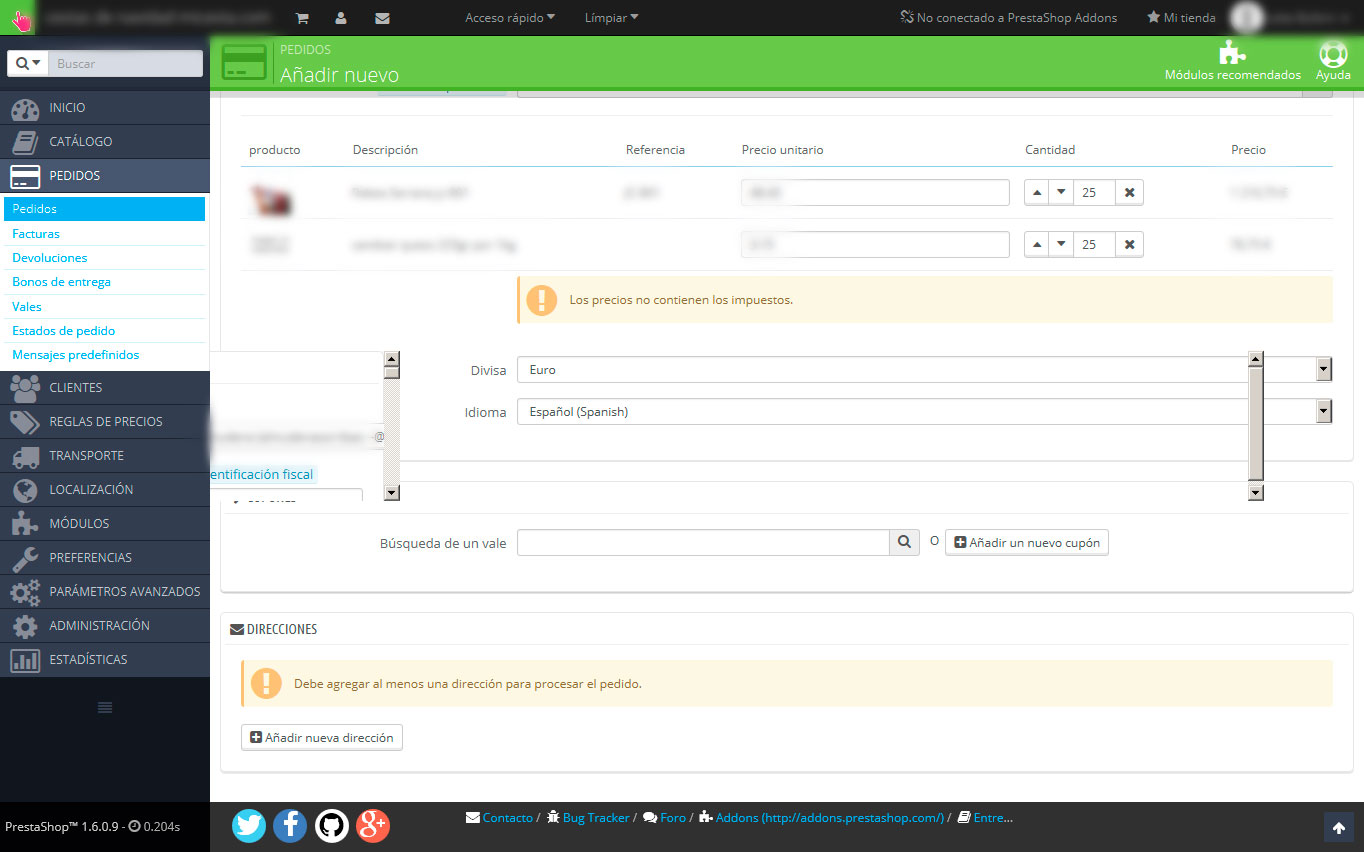
Task: Remove the first product row with X
Action: (1129, 193)
